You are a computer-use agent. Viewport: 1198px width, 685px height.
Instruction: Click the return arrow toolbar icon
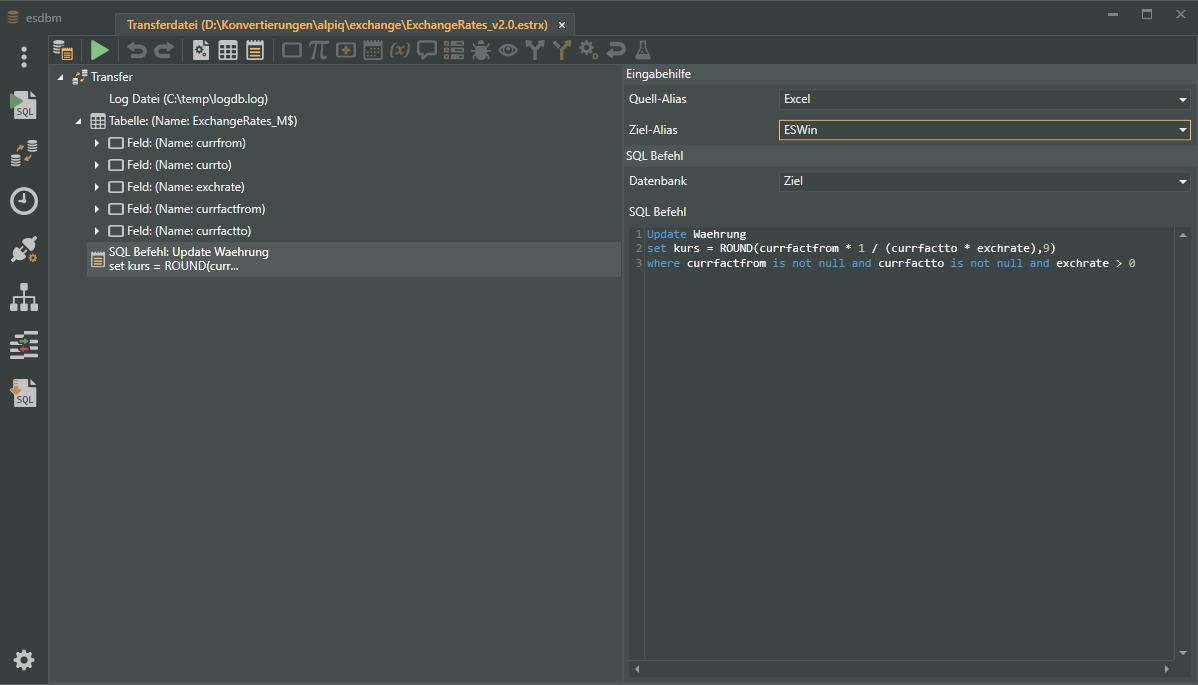[x=616, y=50]
